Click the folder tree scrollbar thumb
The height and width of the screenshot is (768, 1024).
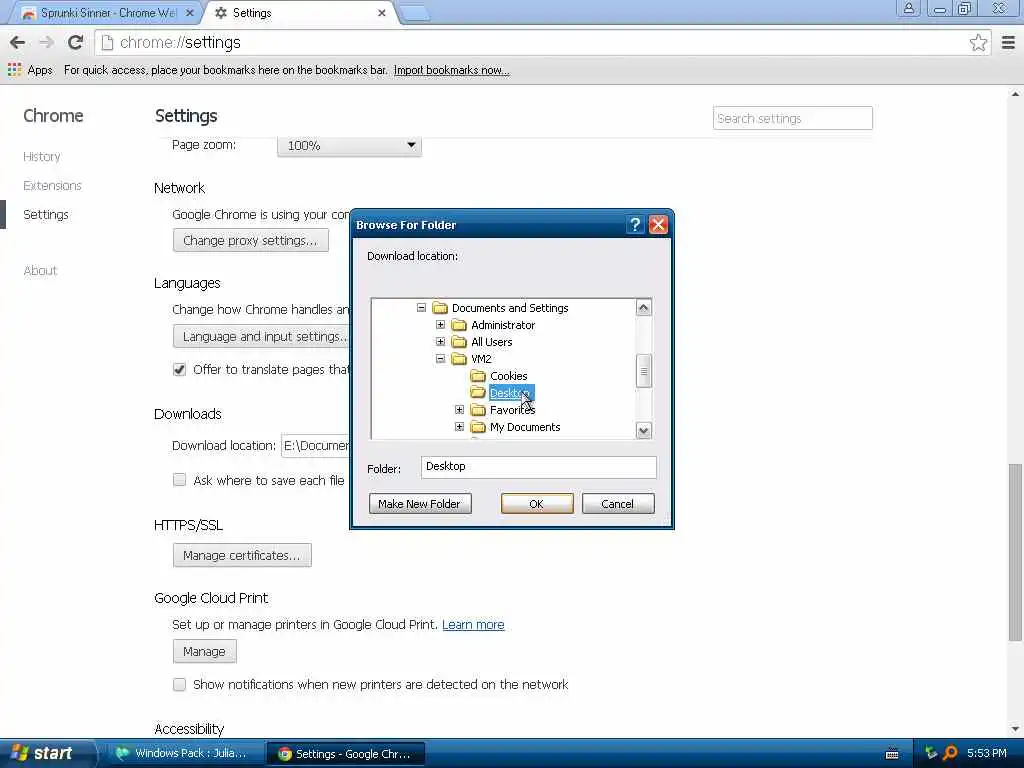point(644,370)
